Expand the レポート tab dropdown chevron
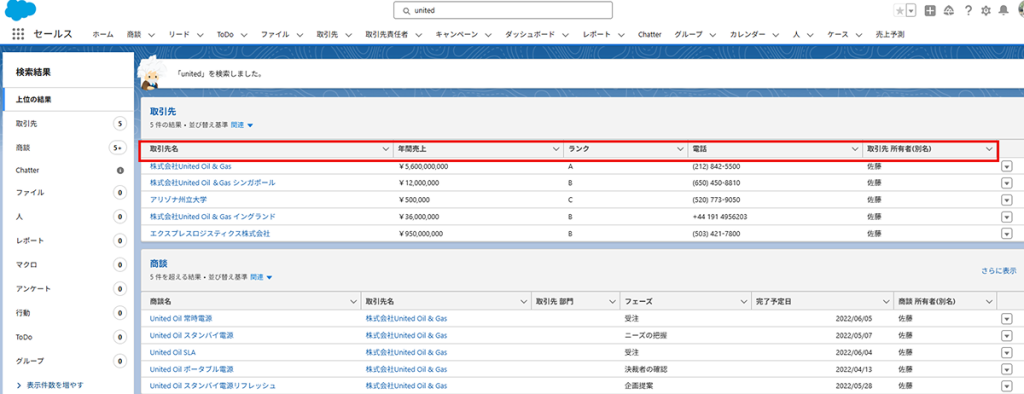The width and height of the screenshot is (1024, 394). click(622, 35)
